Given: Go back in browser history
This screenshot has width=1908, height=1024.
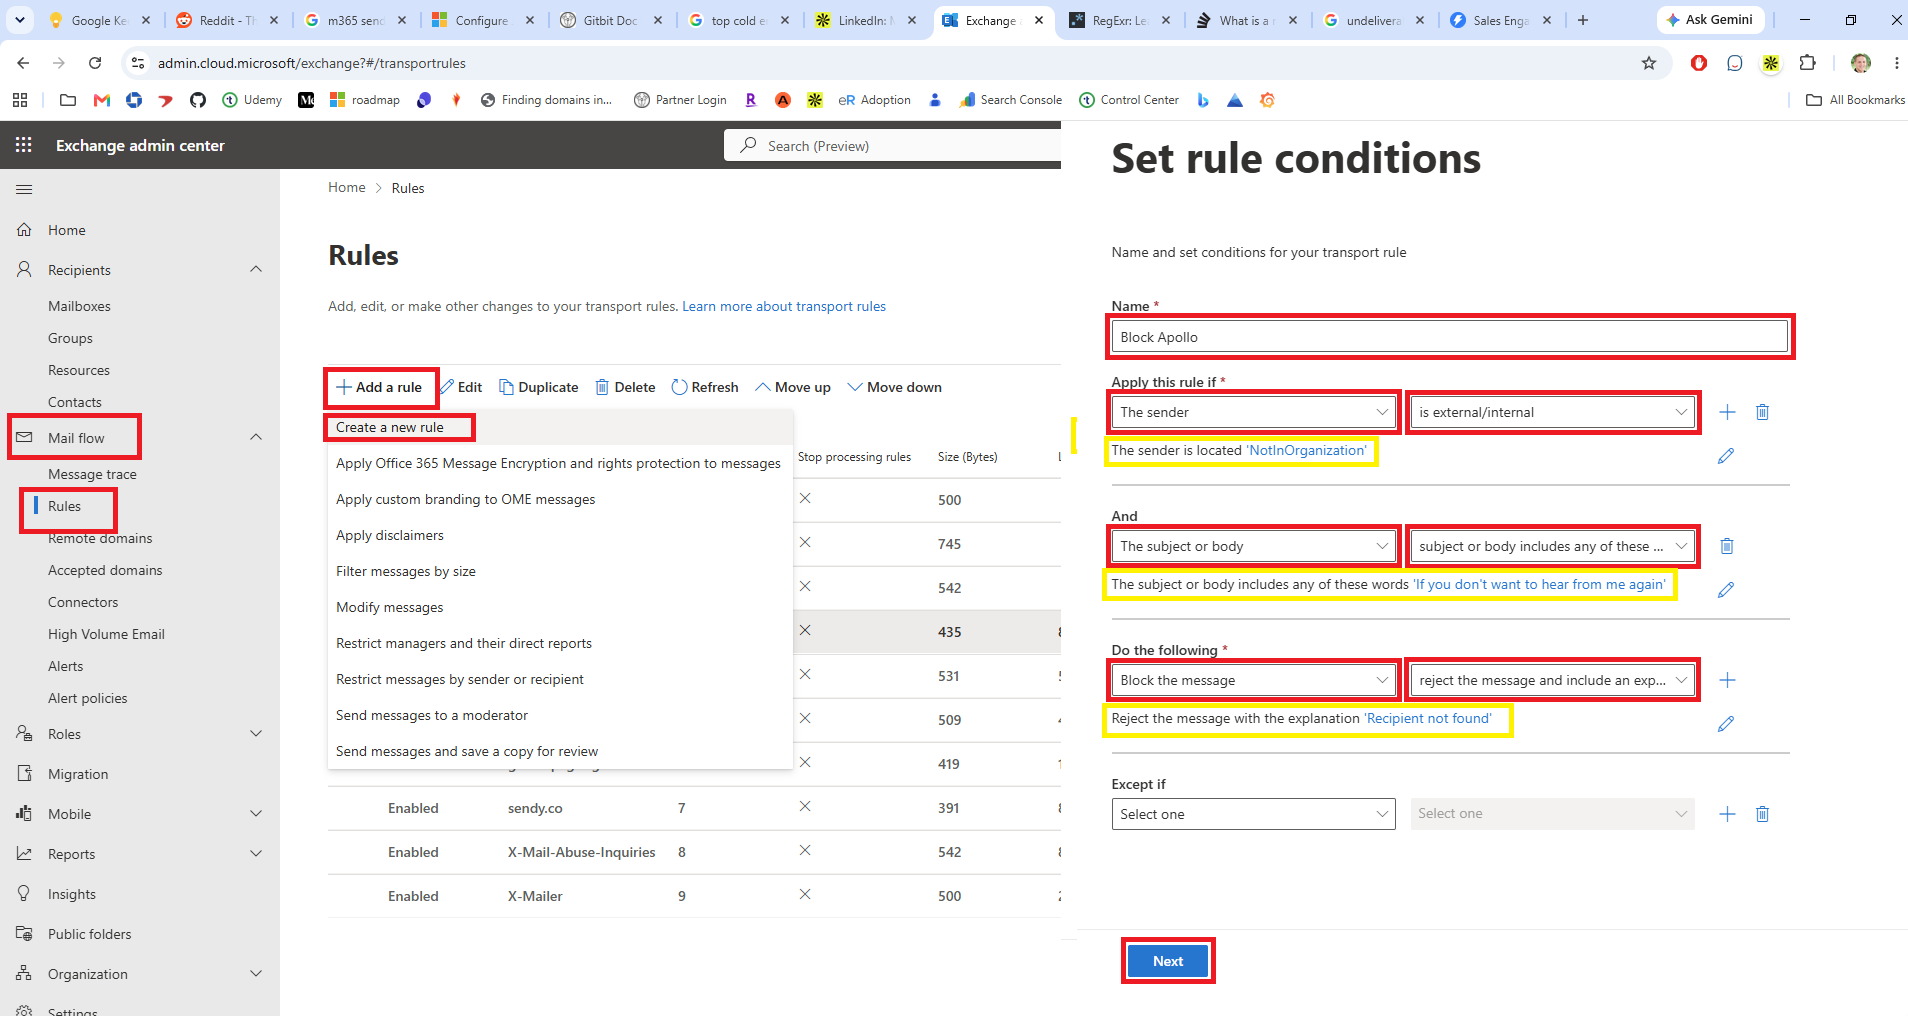Looking at the screenshot, I should pos(23,63).
